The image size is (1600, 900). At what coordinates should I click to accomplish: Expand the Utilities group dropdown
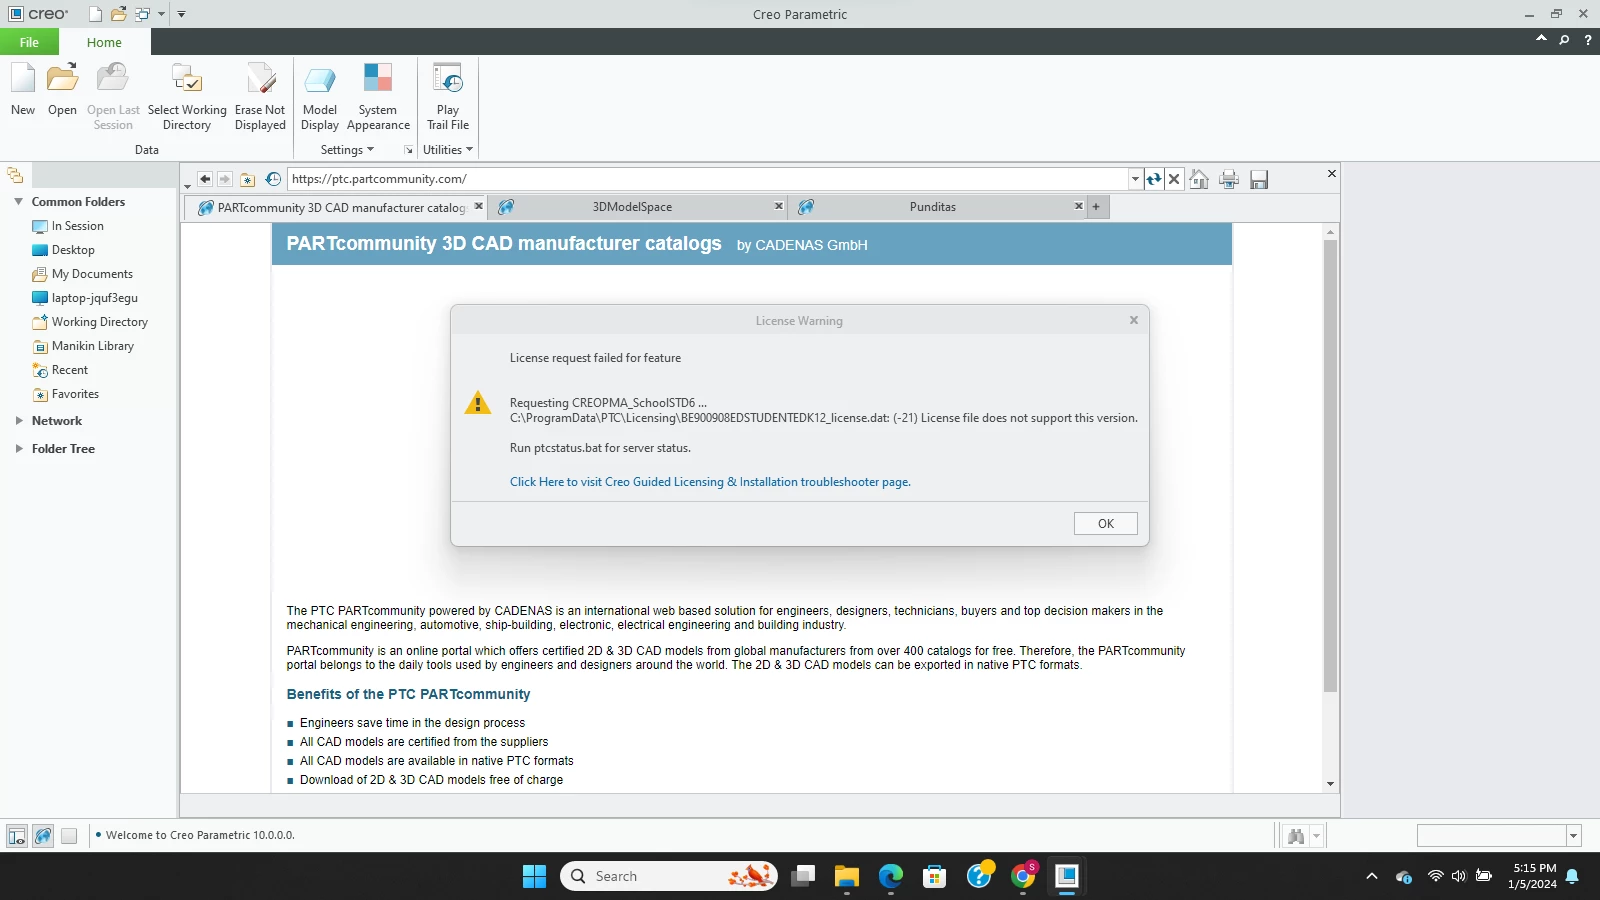point(448,150)
